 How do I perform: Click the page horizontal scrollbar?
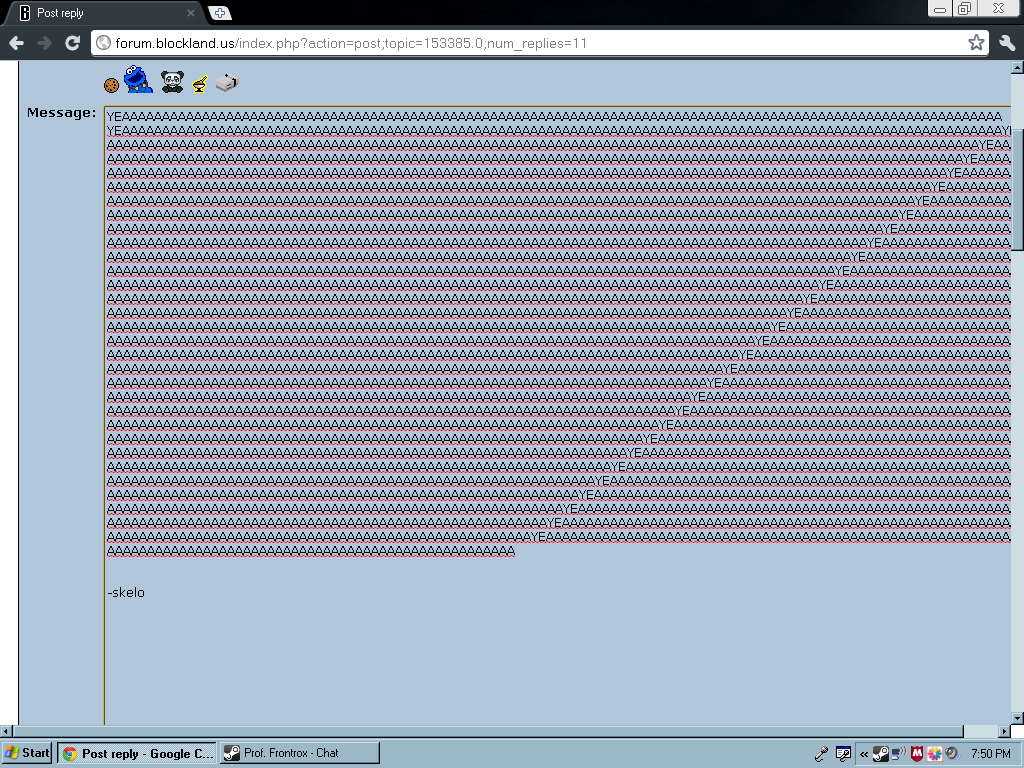(500, 731)
